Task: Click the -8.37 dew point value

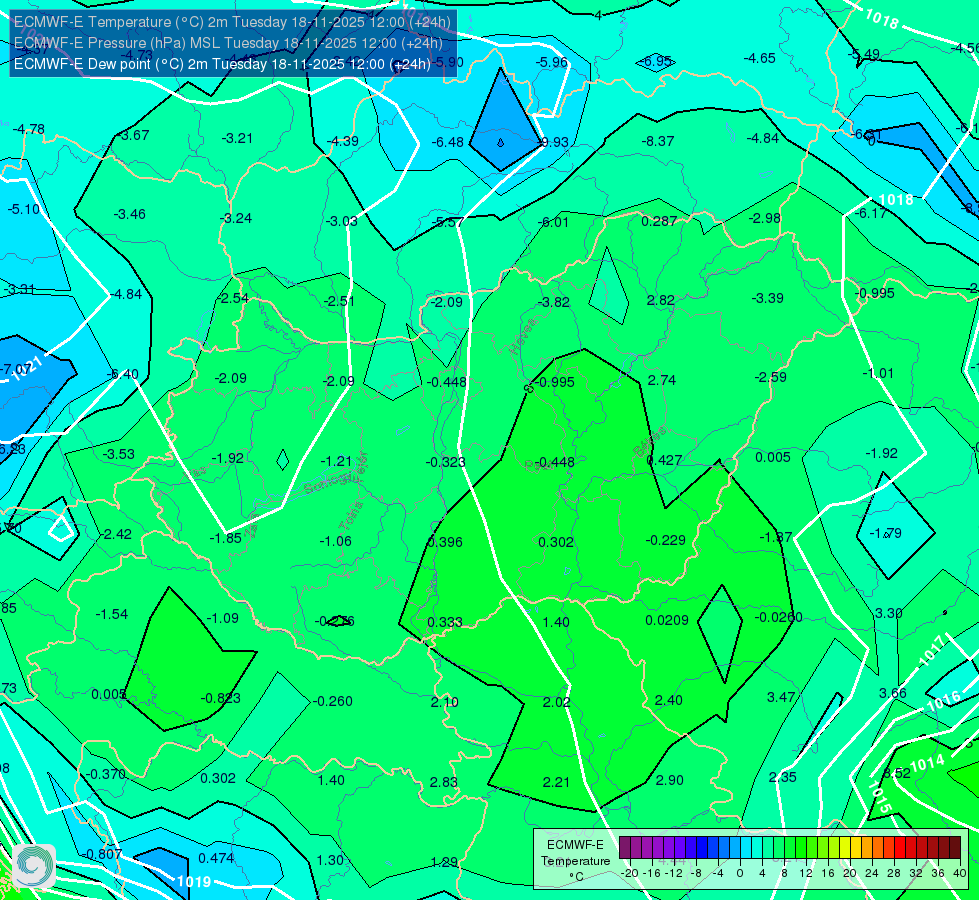Action: (658, 141)
